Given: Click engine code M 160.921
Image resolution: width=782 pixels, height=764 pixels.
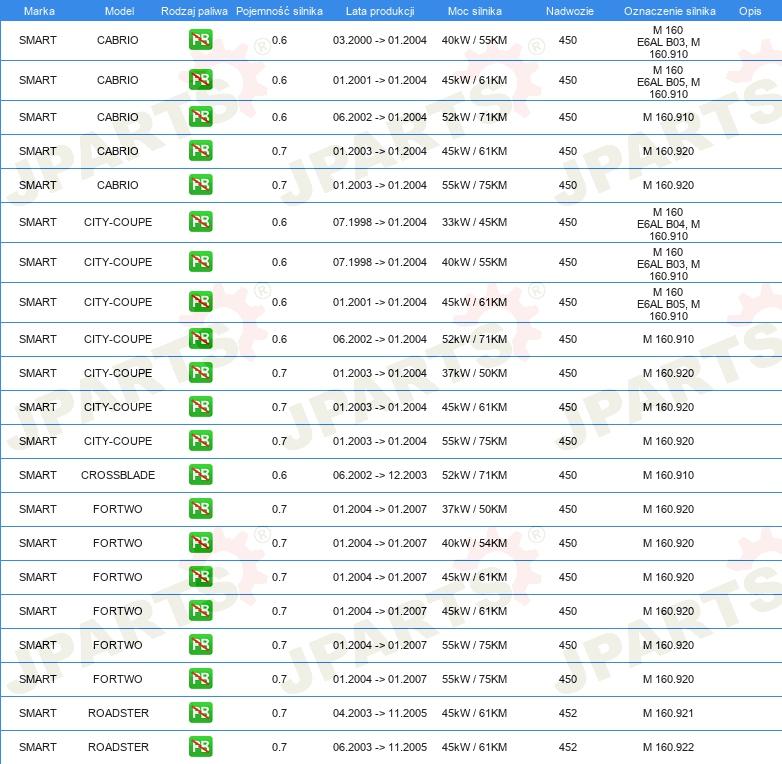Looking at the screenshot, I should [668, 713].
